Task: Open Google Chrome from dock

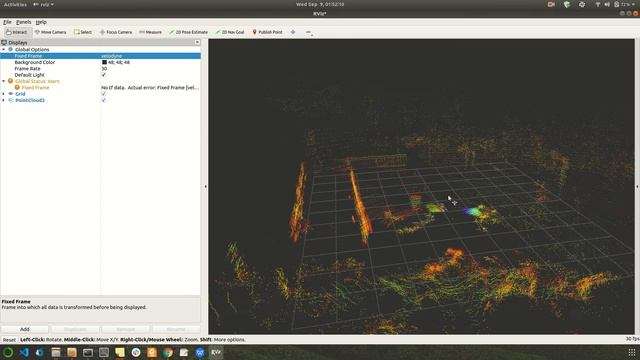Action: pyautogui.click(x=168, y=352)
